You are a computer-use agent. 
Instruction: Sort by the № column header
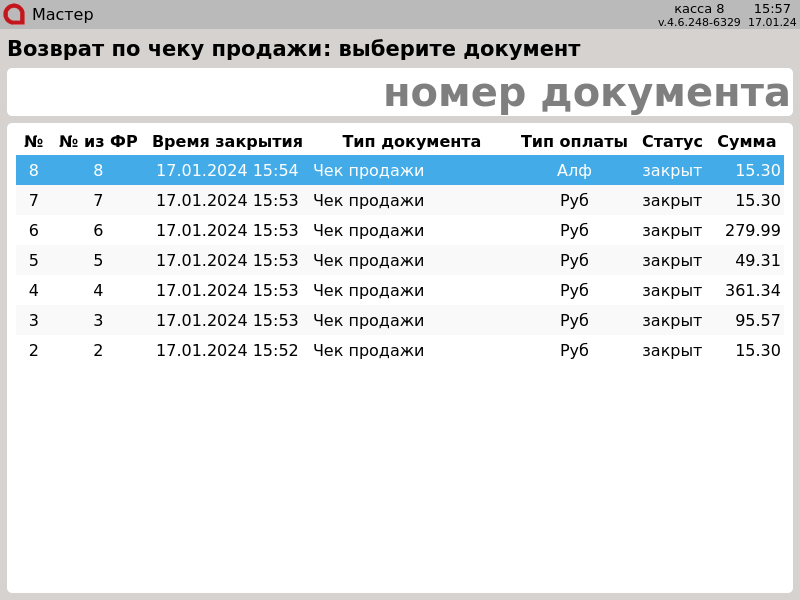click(33, 142)
